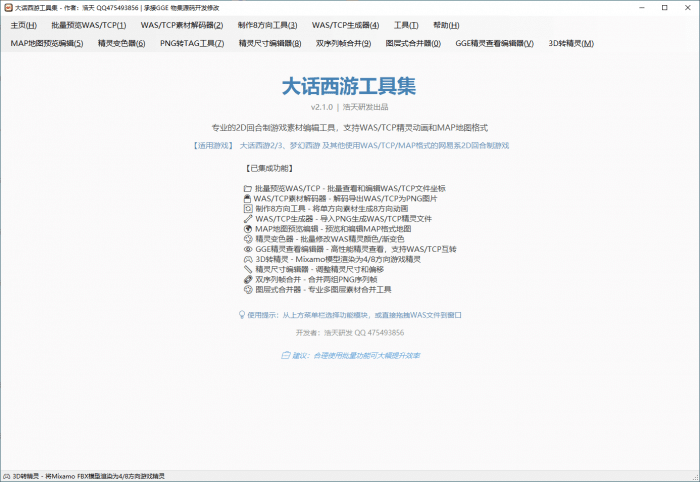Click 批量预览WAS/TCP feature description text

tap(350, 189)
